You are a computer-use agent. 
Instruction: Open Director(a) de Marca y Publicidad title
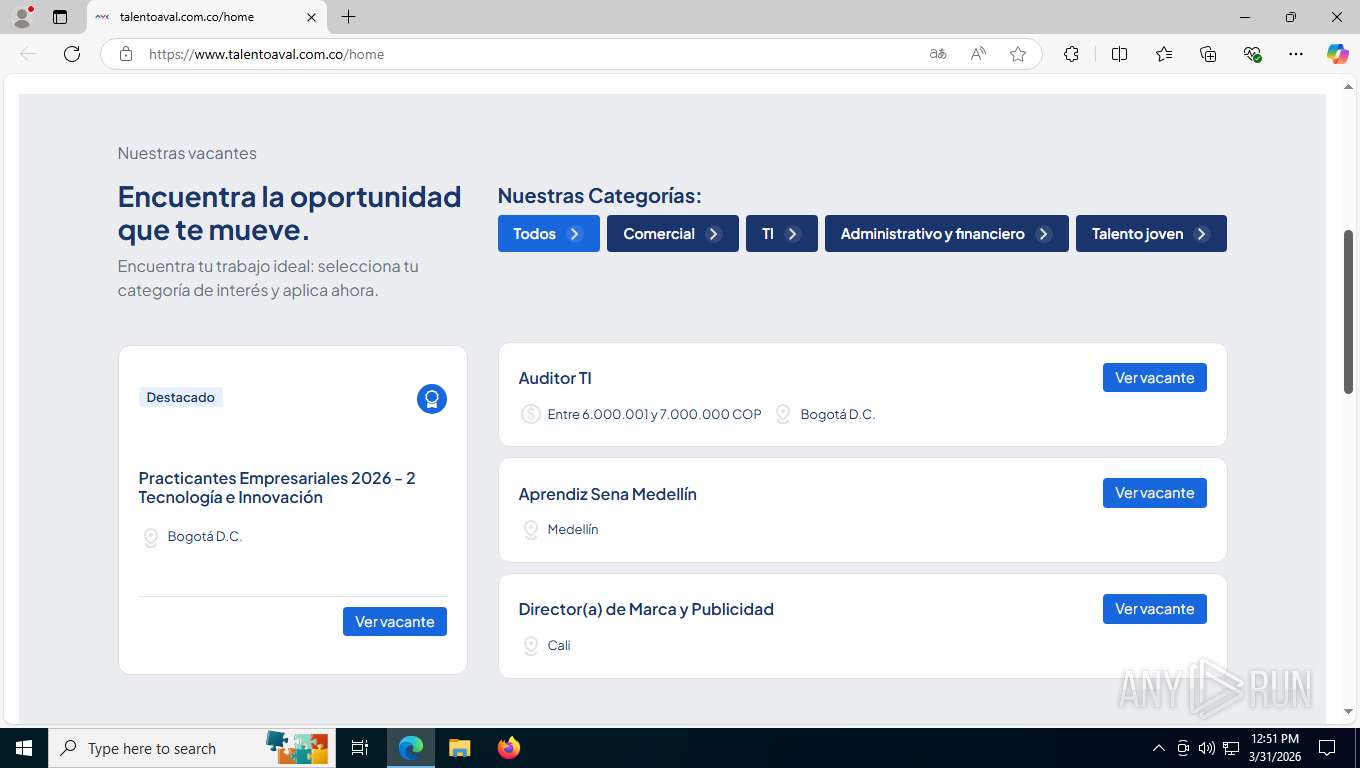[x=646, y=609]
